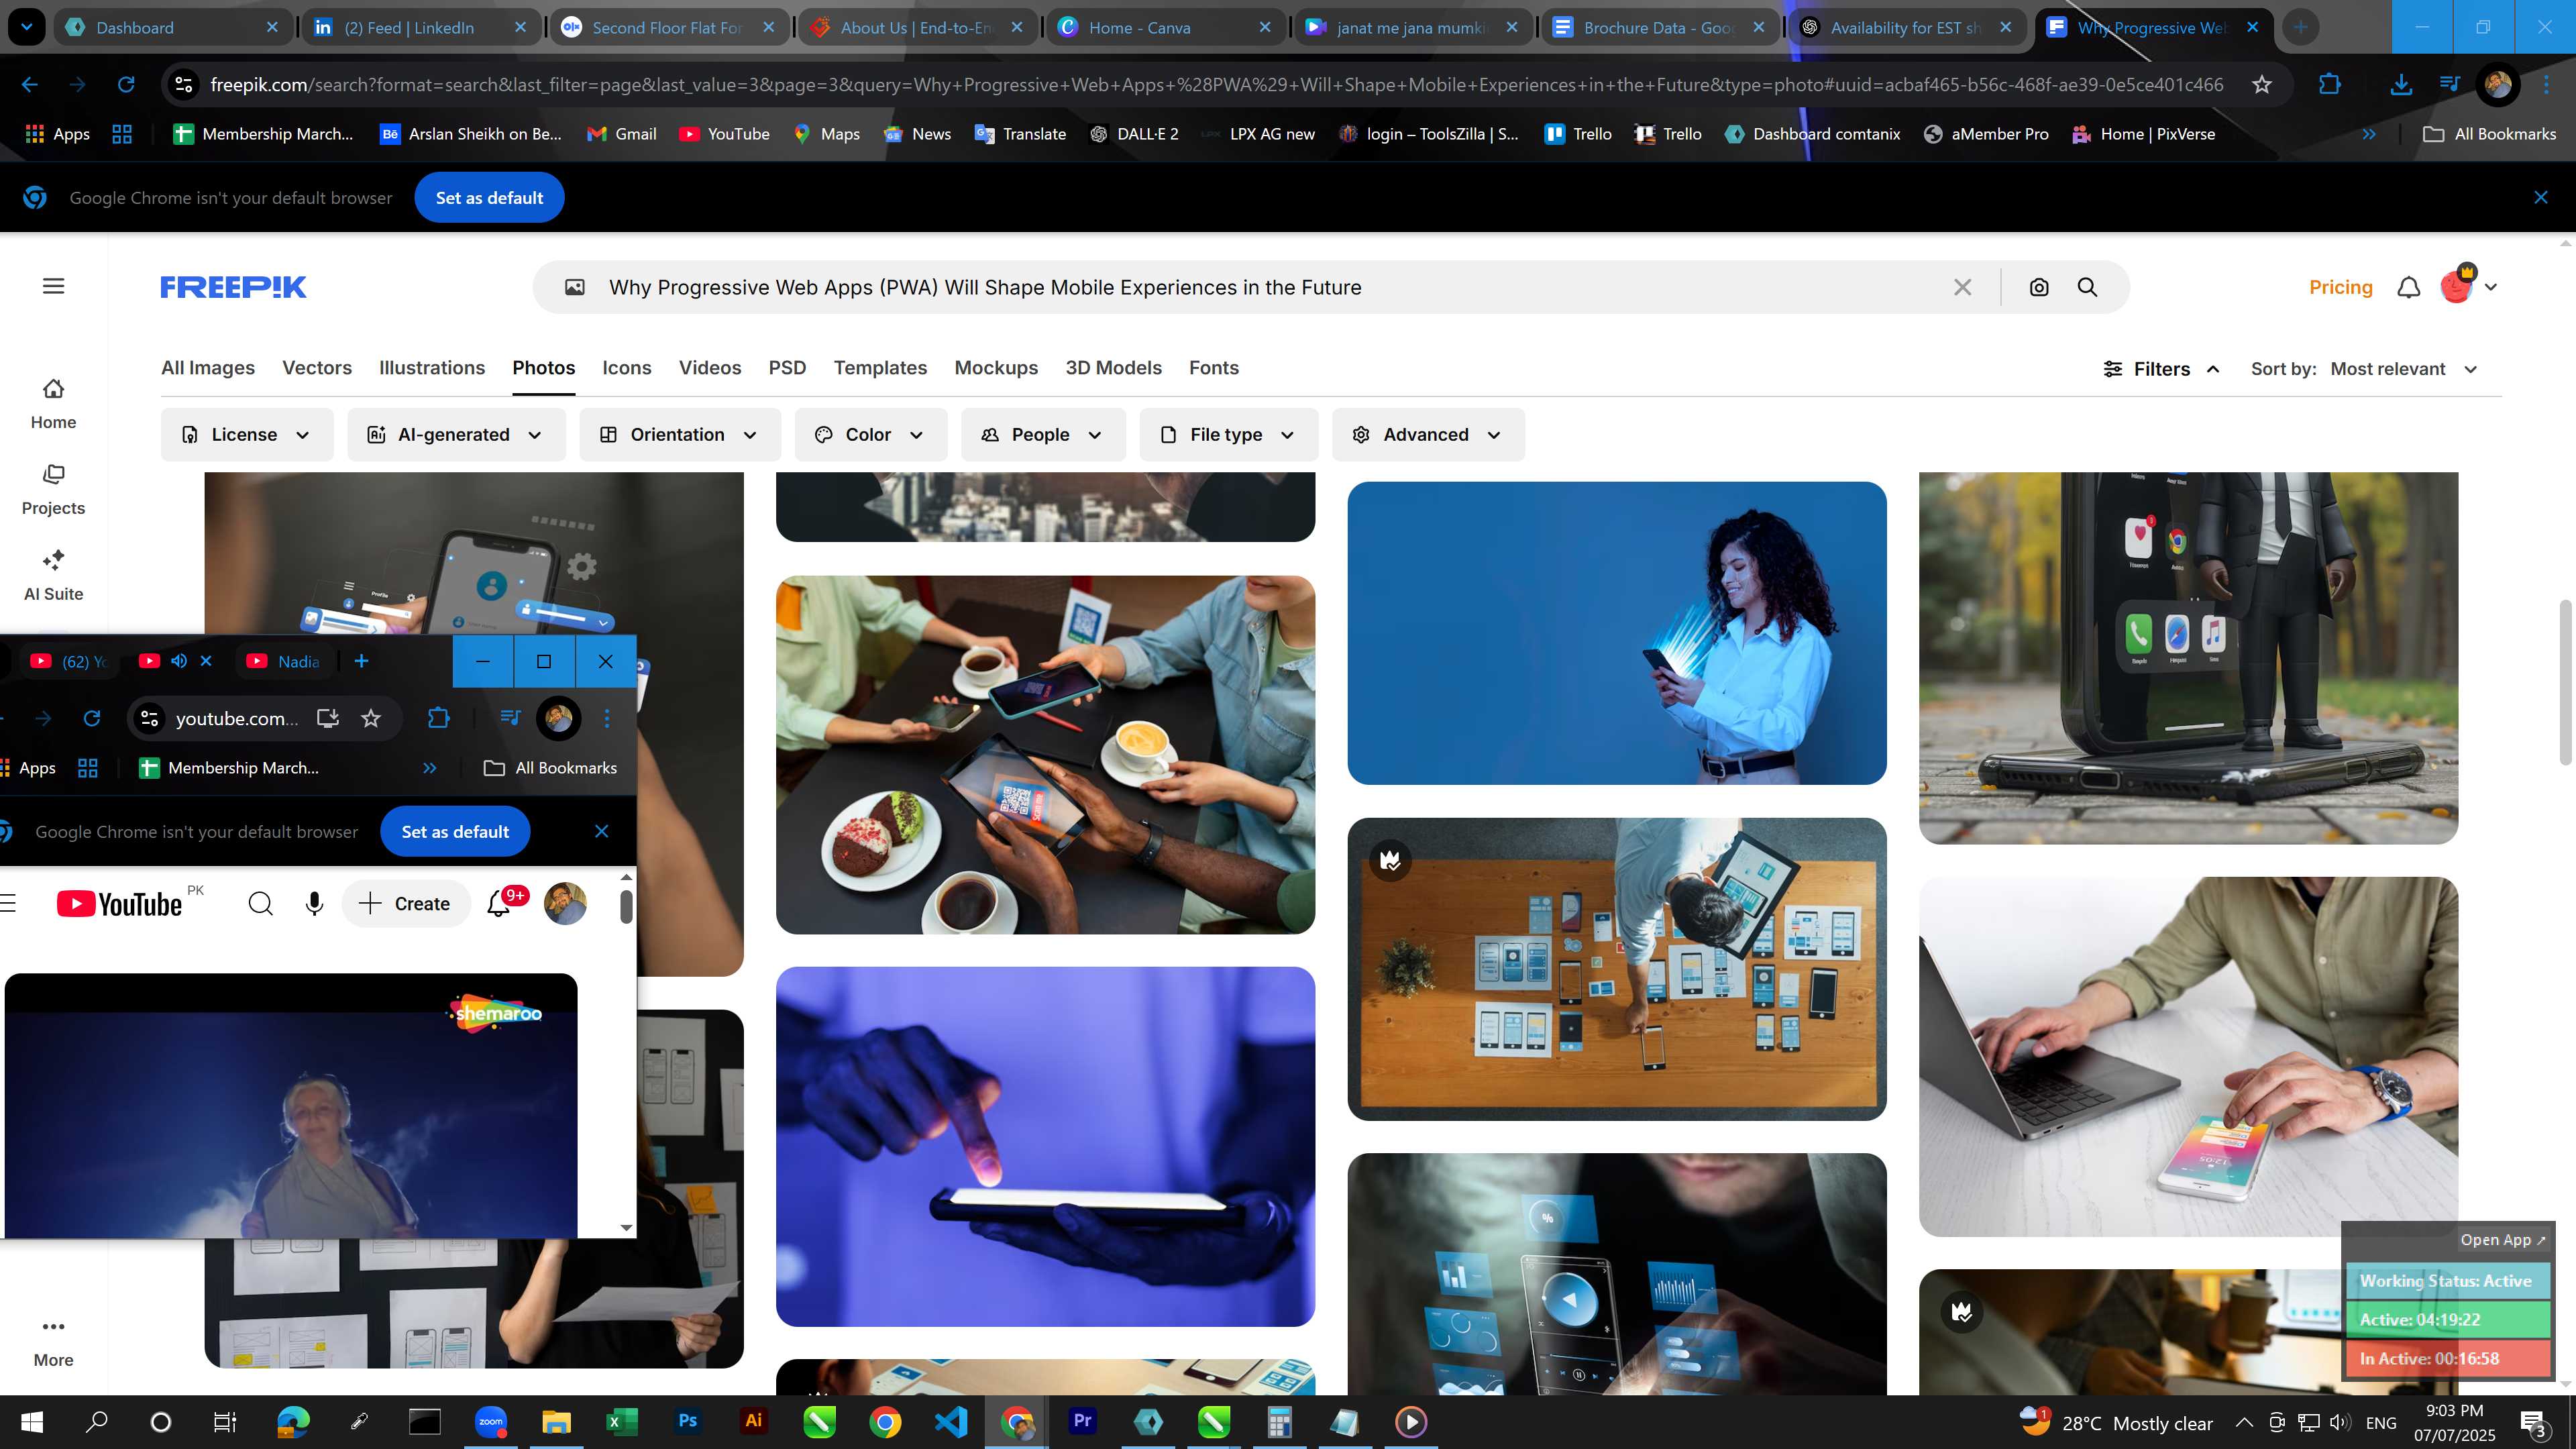Open YouTube search magnifier icon
The image size is (2576, 1449).
261,903
